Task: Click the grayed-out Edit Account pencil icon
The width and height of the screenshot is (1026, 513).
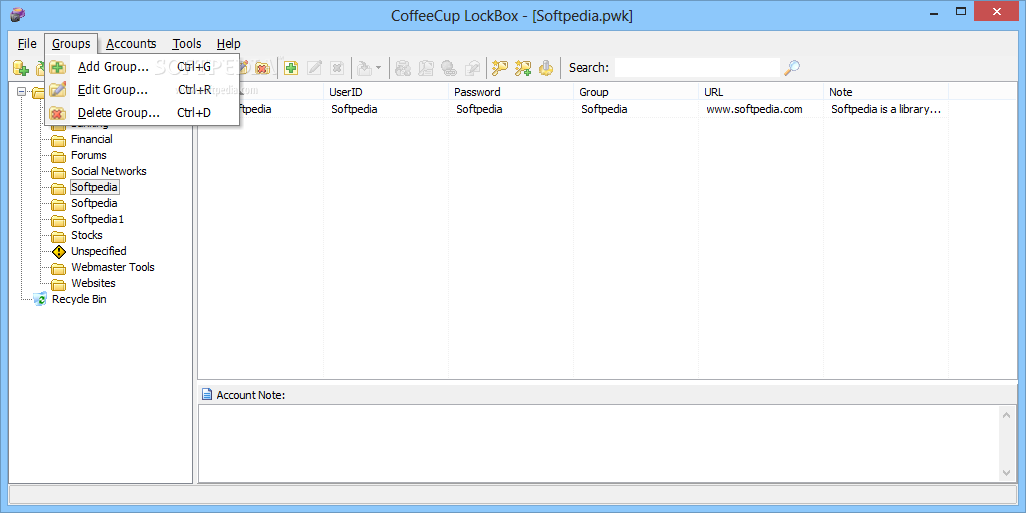Action: pos(314,67)
